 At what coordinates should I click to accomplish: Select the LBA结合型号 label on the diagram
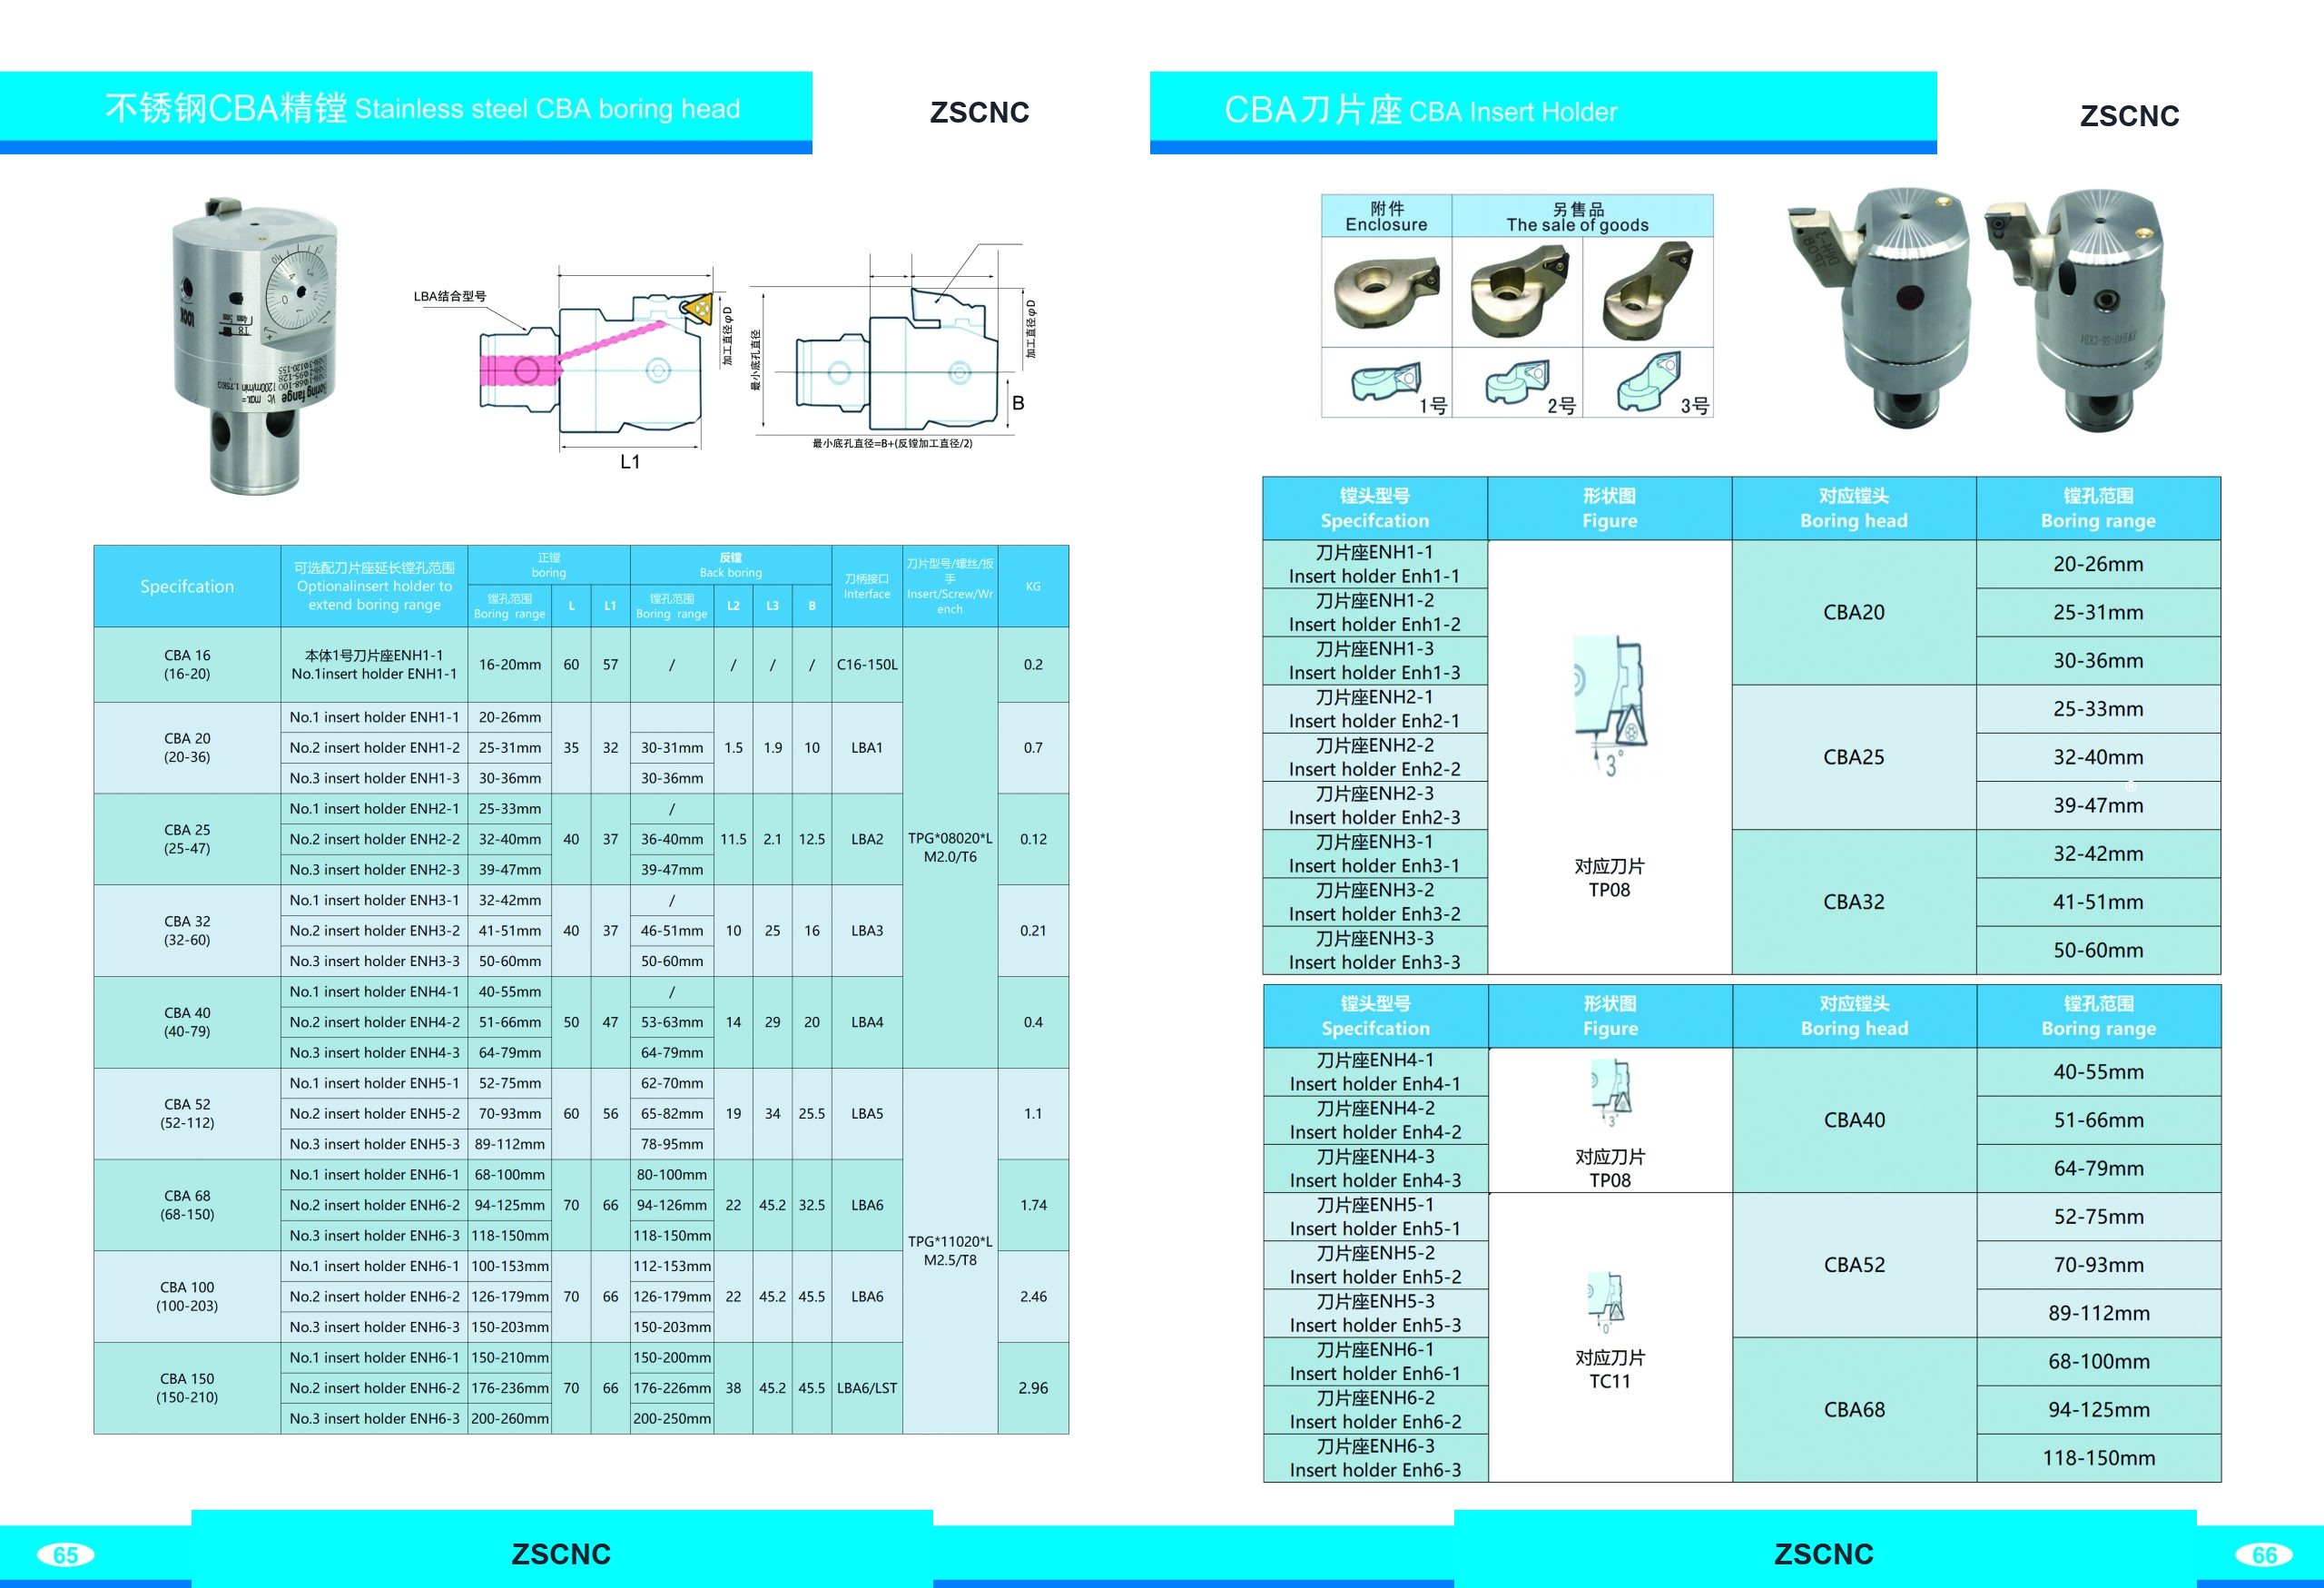pyautogui.click(x=450, y=296)
